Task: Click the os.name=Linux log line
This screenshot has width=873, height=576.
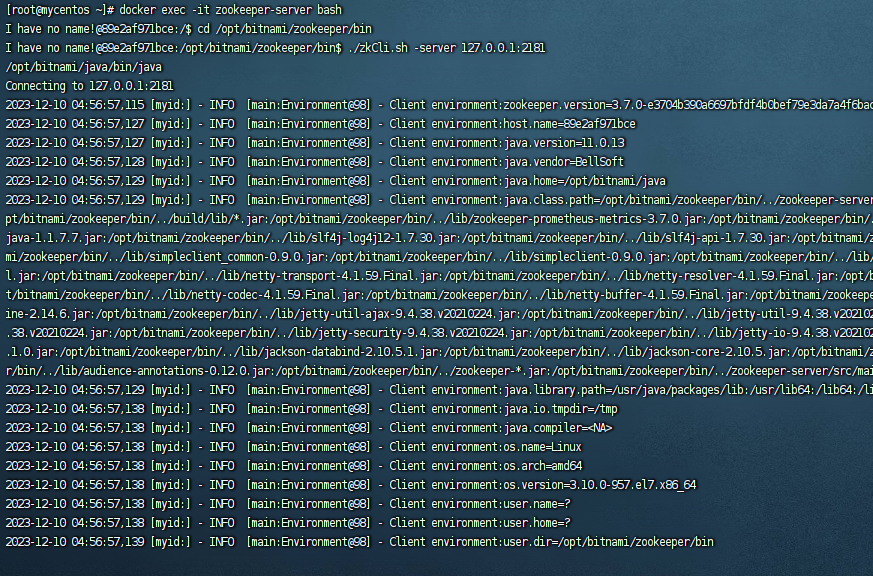Action: 293,446
